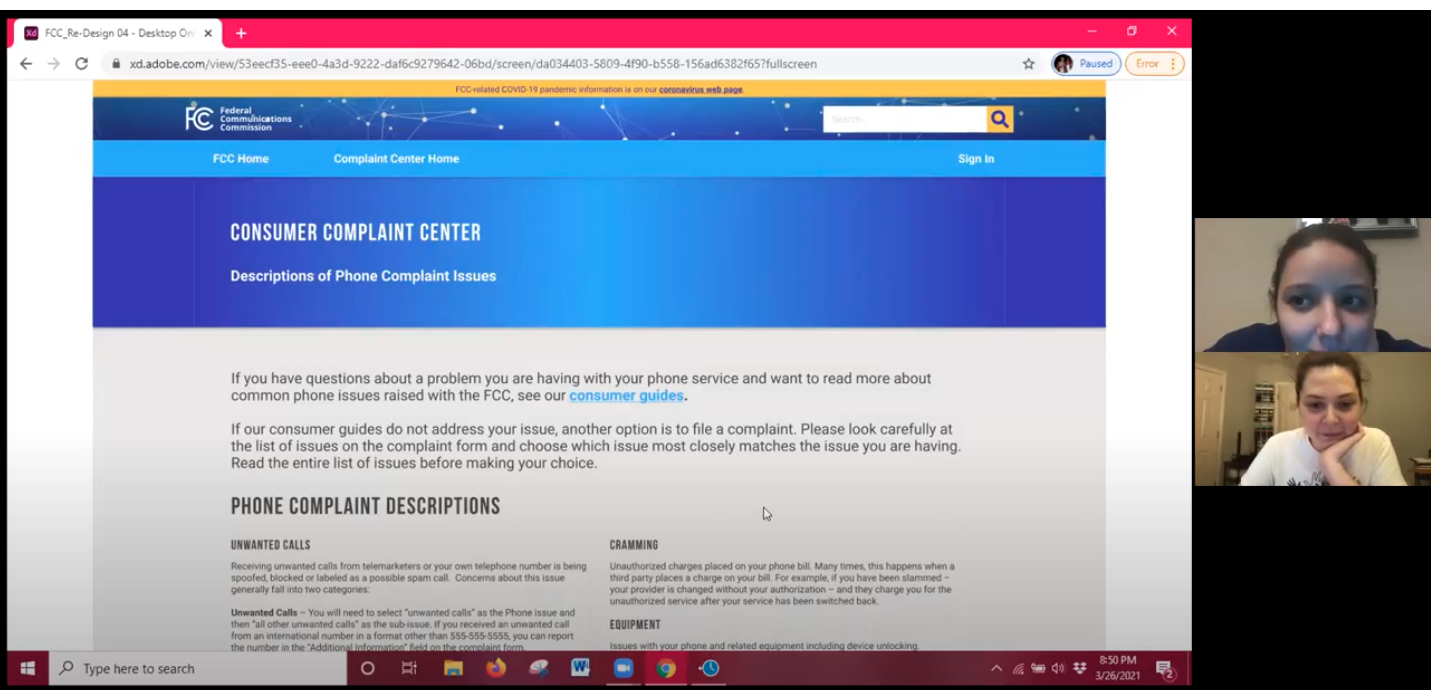
Task: Open File Explorer from the taskbar
Action: 453,669
